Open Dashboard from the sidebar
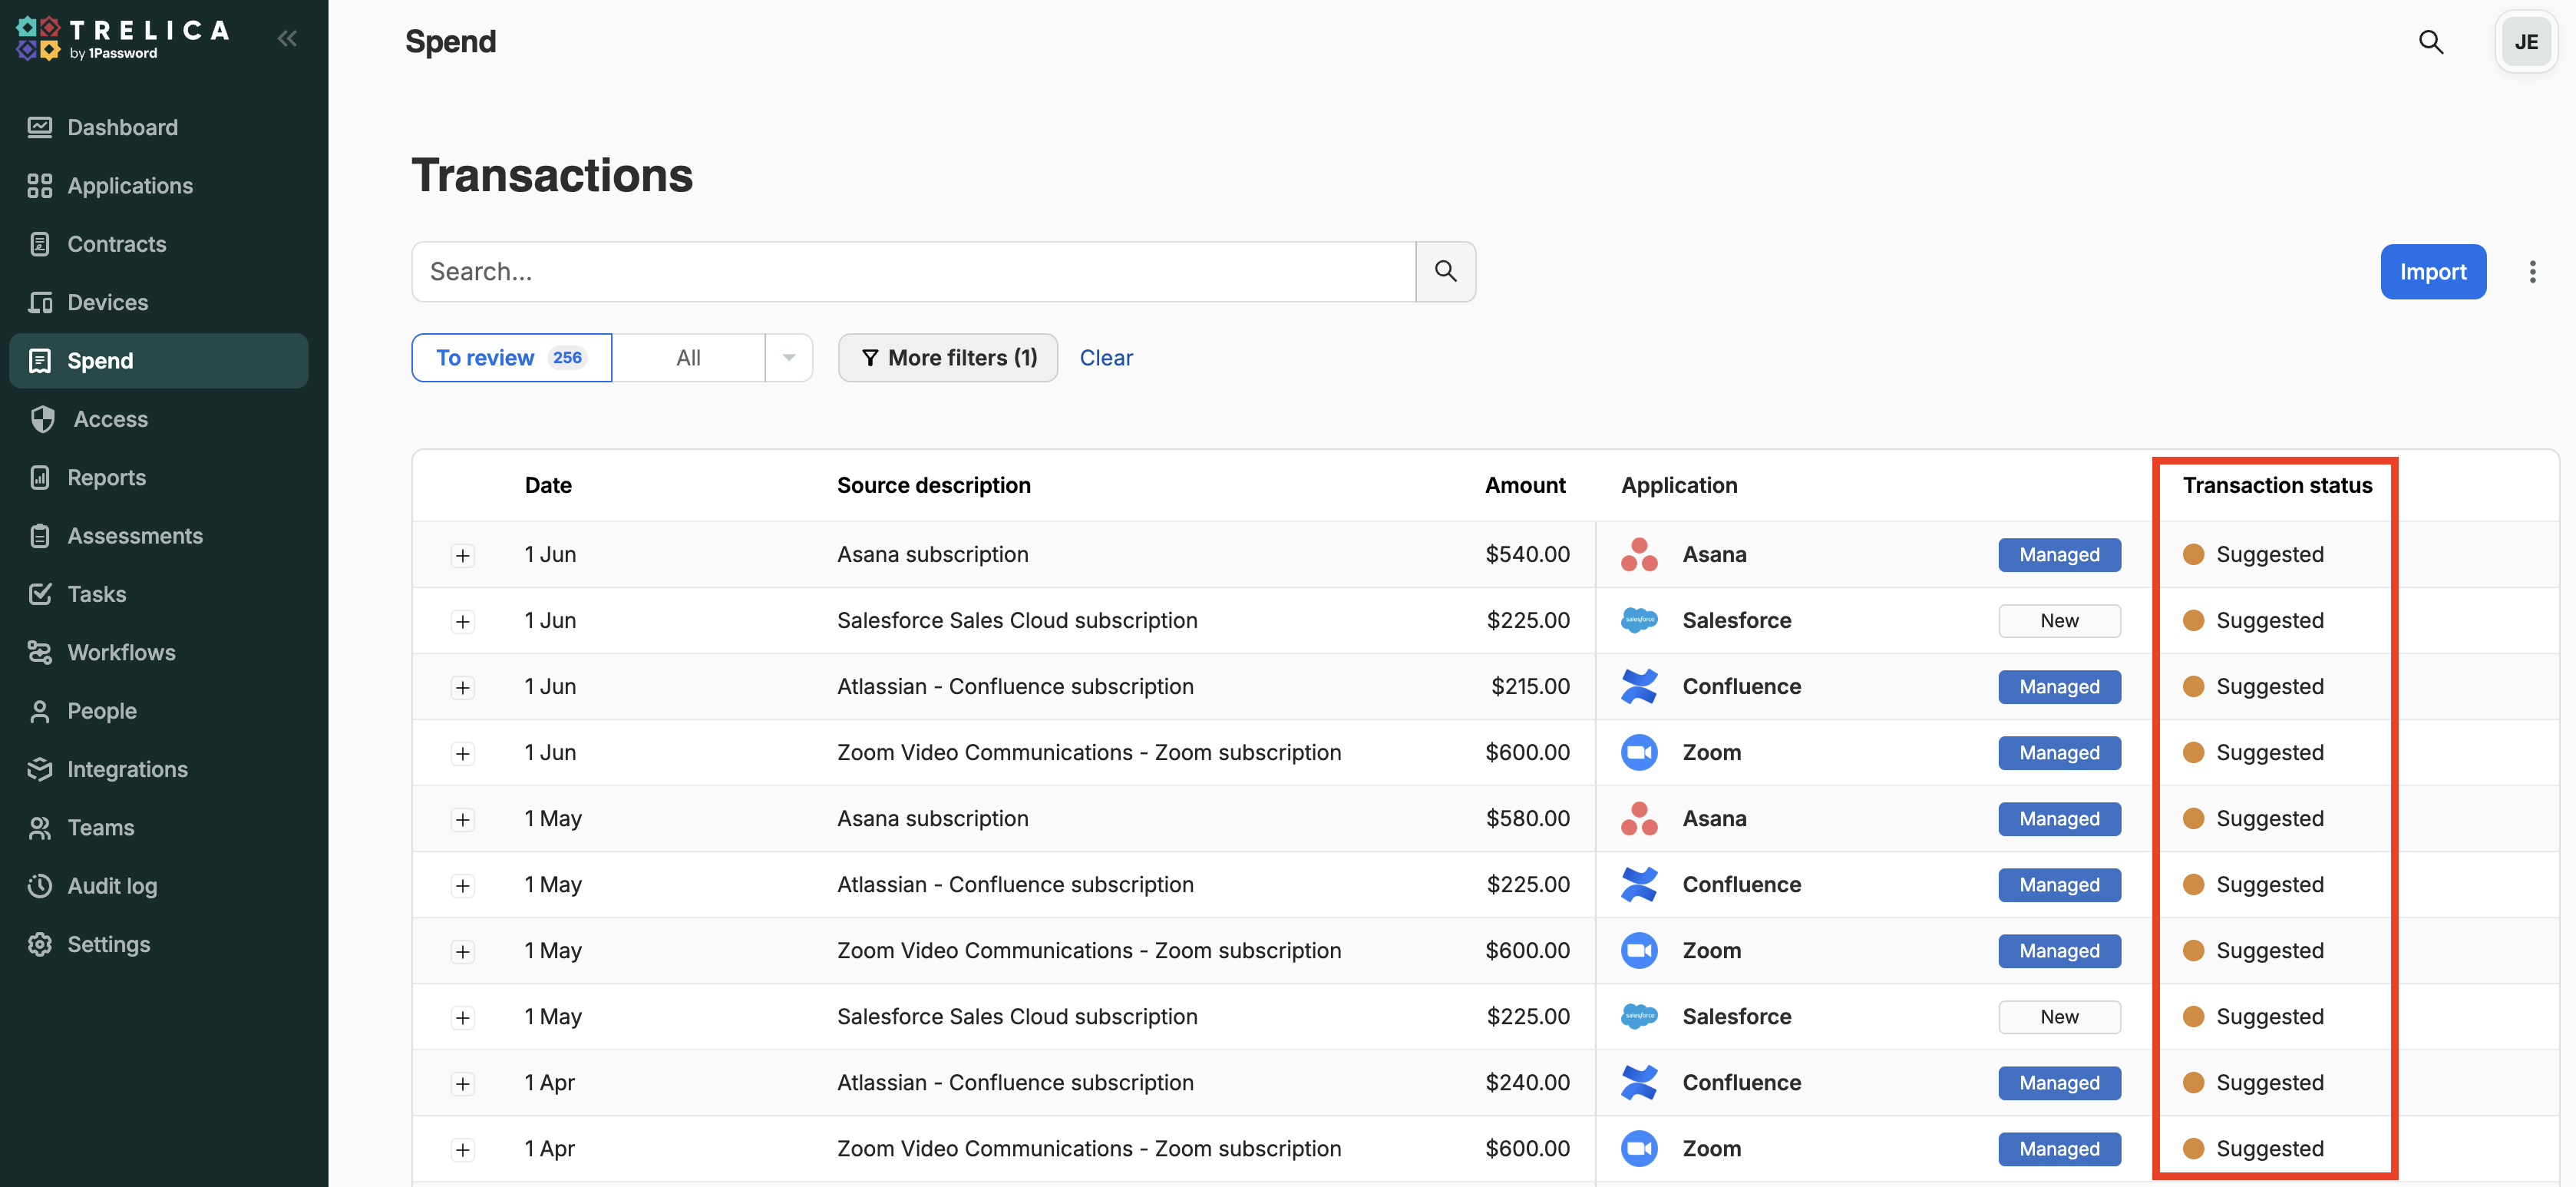2576x1187 pixels. pos(122,127)
